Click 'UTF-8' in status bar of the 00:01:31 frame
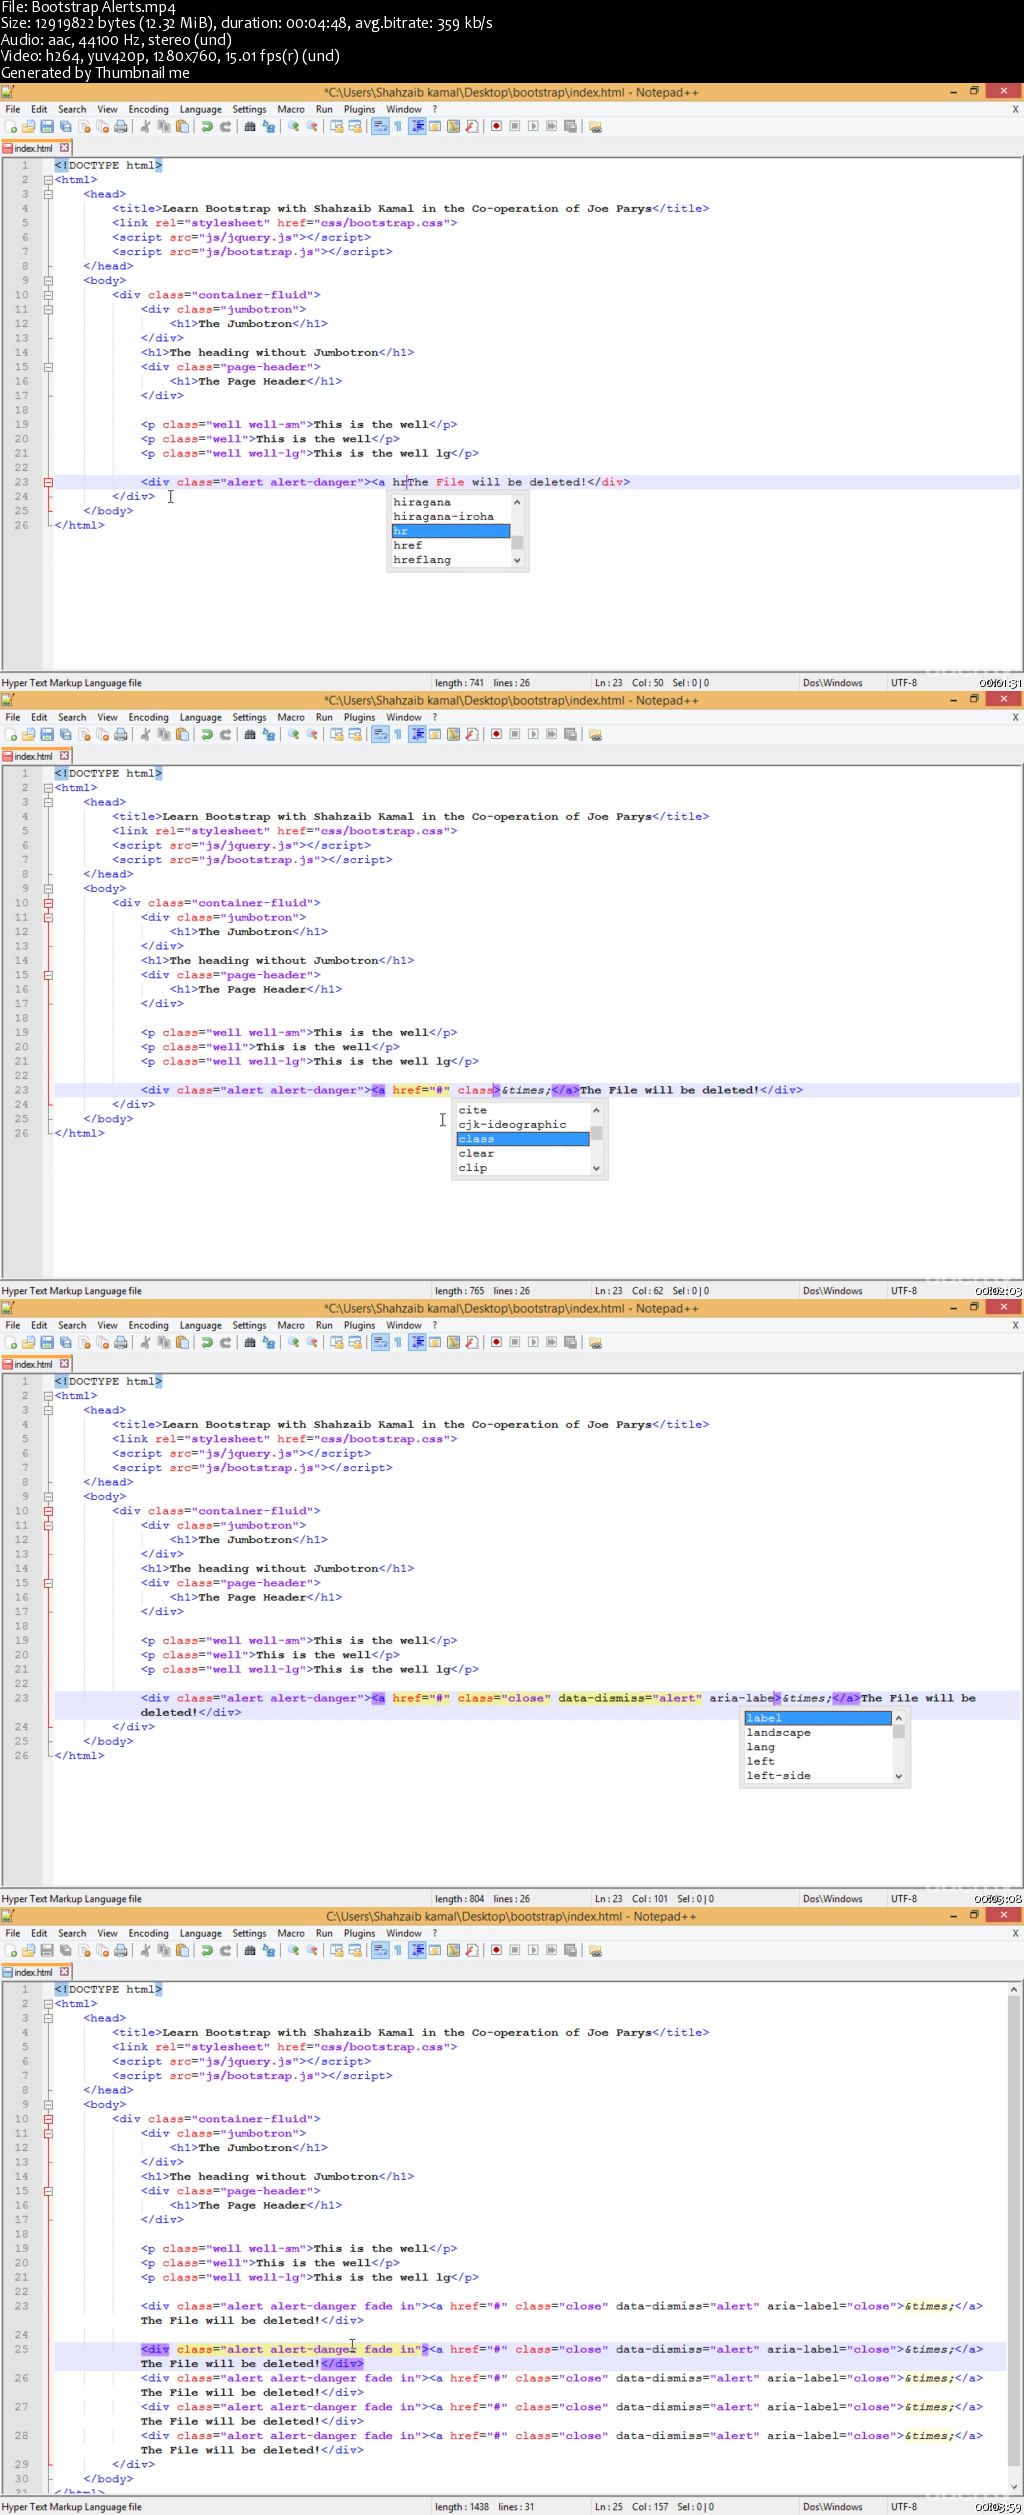 pos(904,683)
